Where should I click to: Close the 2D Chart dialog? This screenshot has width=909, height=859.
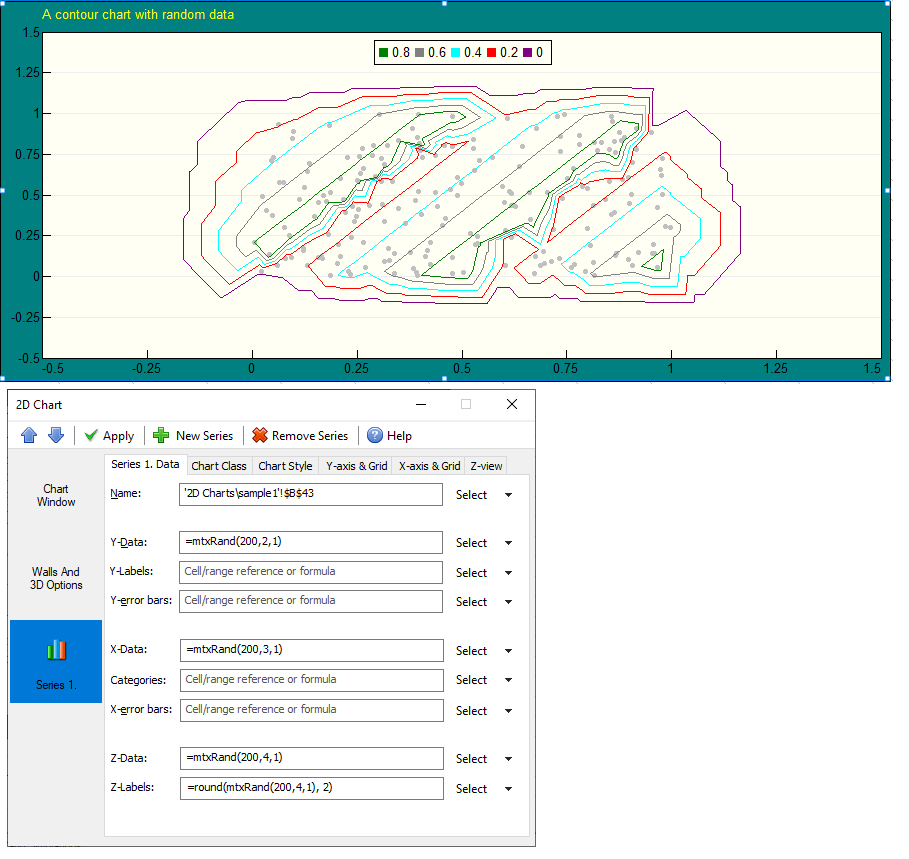512,405
